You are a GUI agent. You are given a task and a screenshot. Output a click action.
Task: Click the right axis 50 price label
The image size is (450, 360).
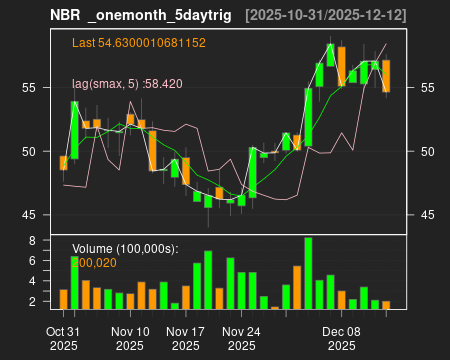(x=428, y=152)
